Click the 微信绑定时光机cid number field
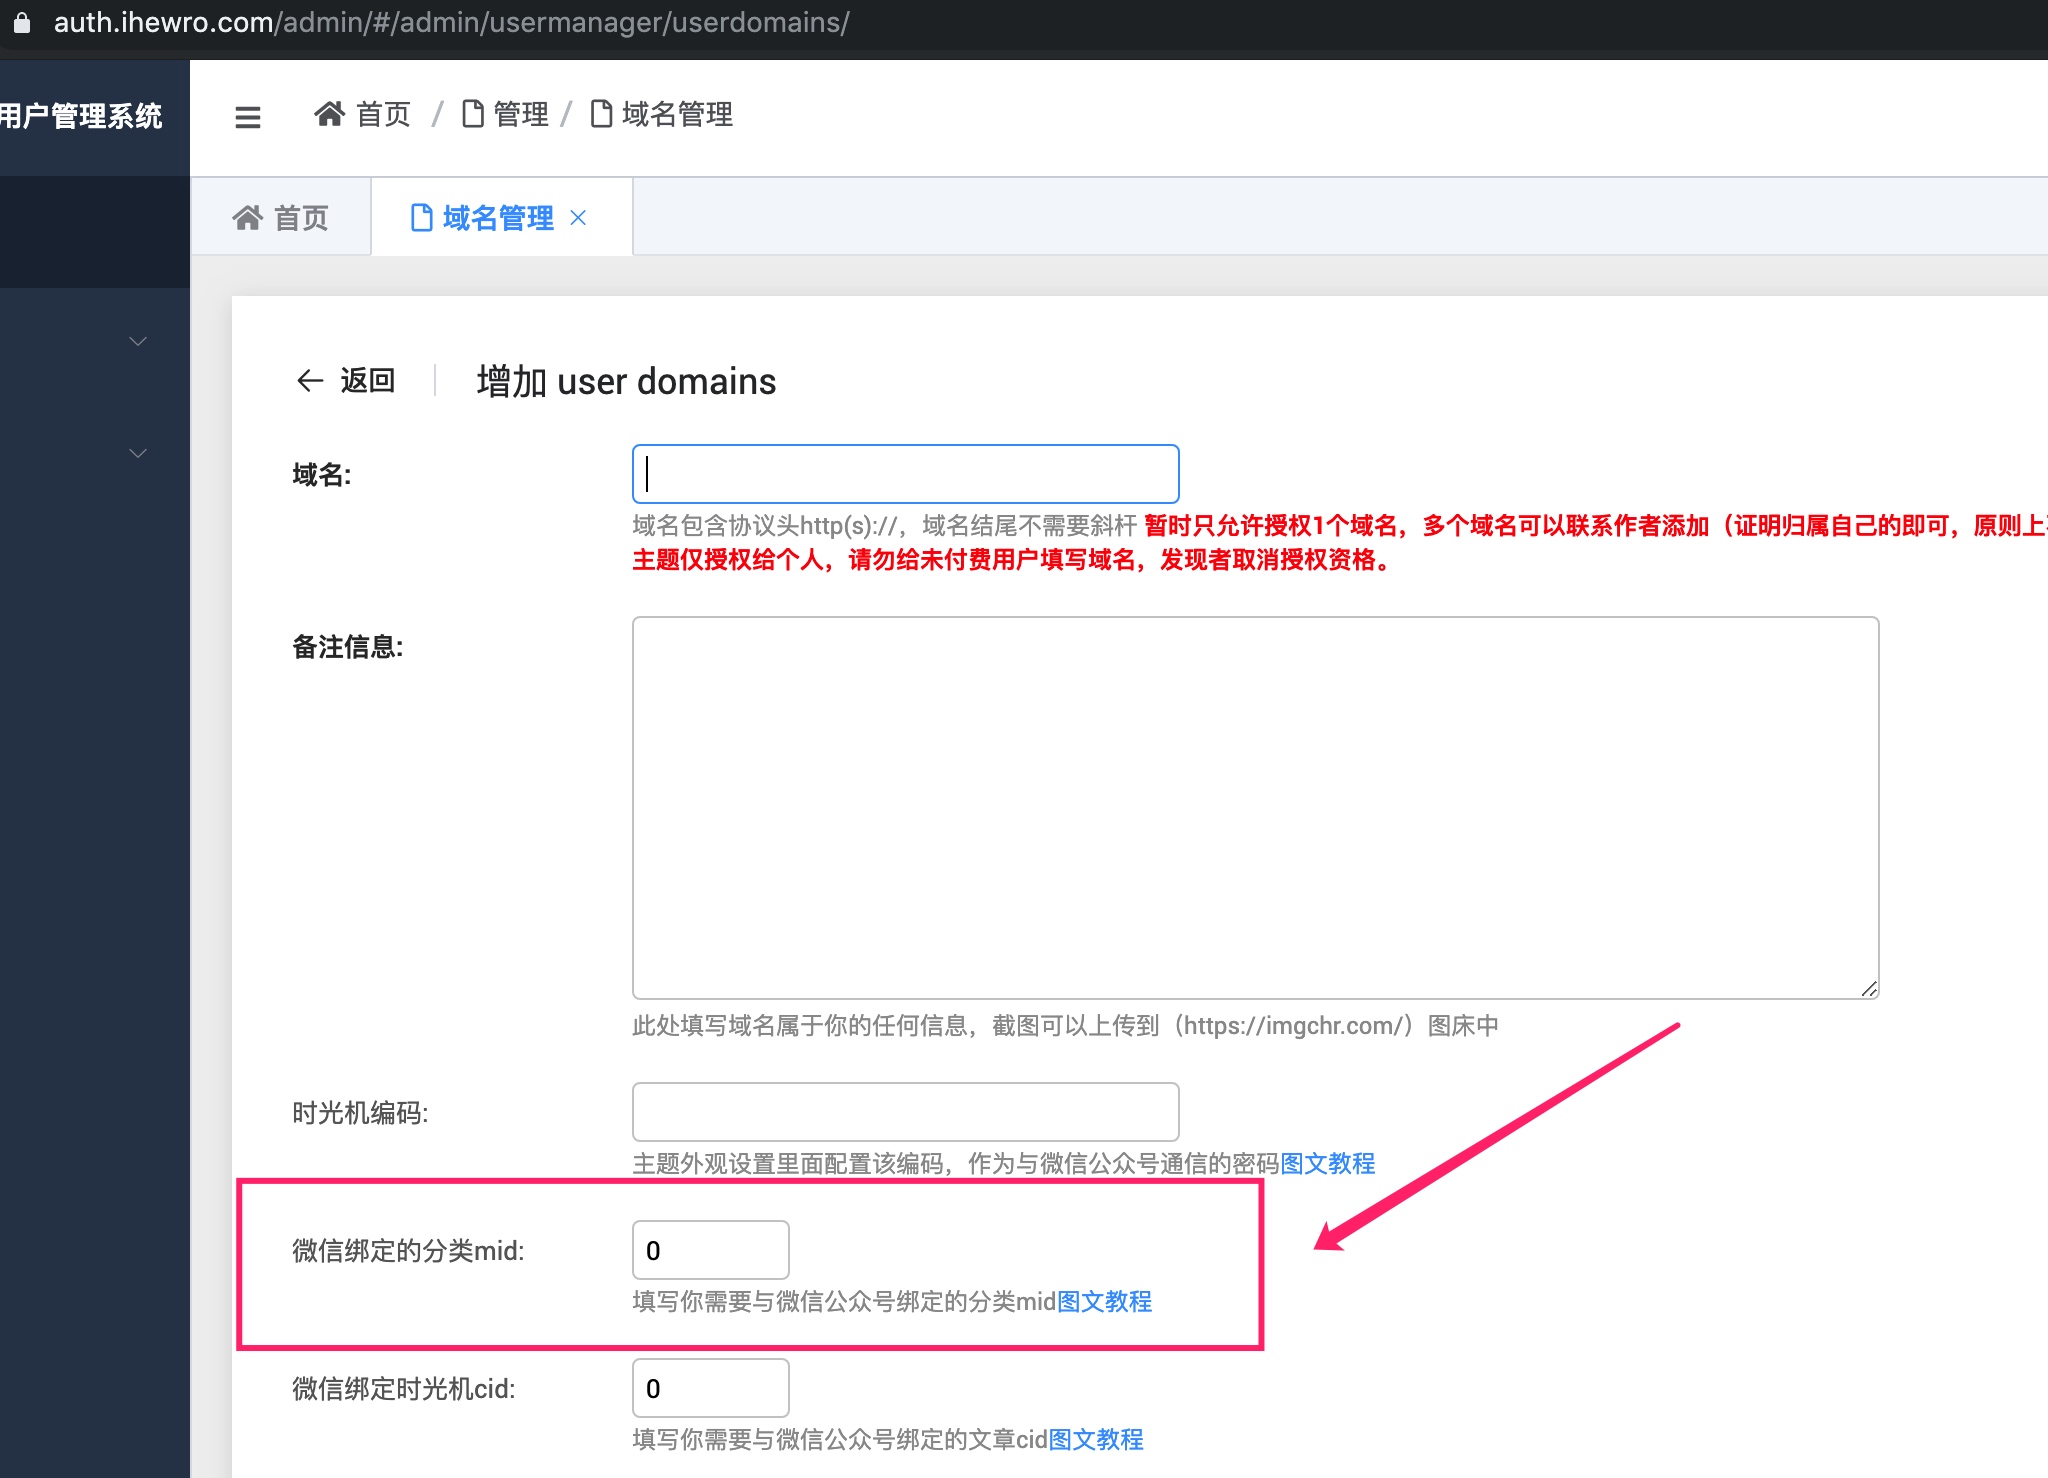 pyautogui.click(x=711, y=1388)
